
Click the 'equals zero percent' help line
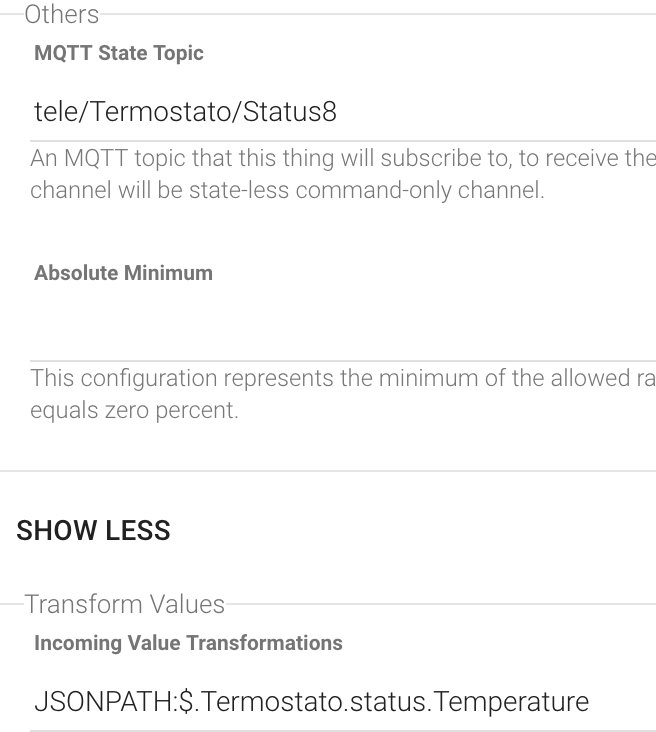(134, 410)
